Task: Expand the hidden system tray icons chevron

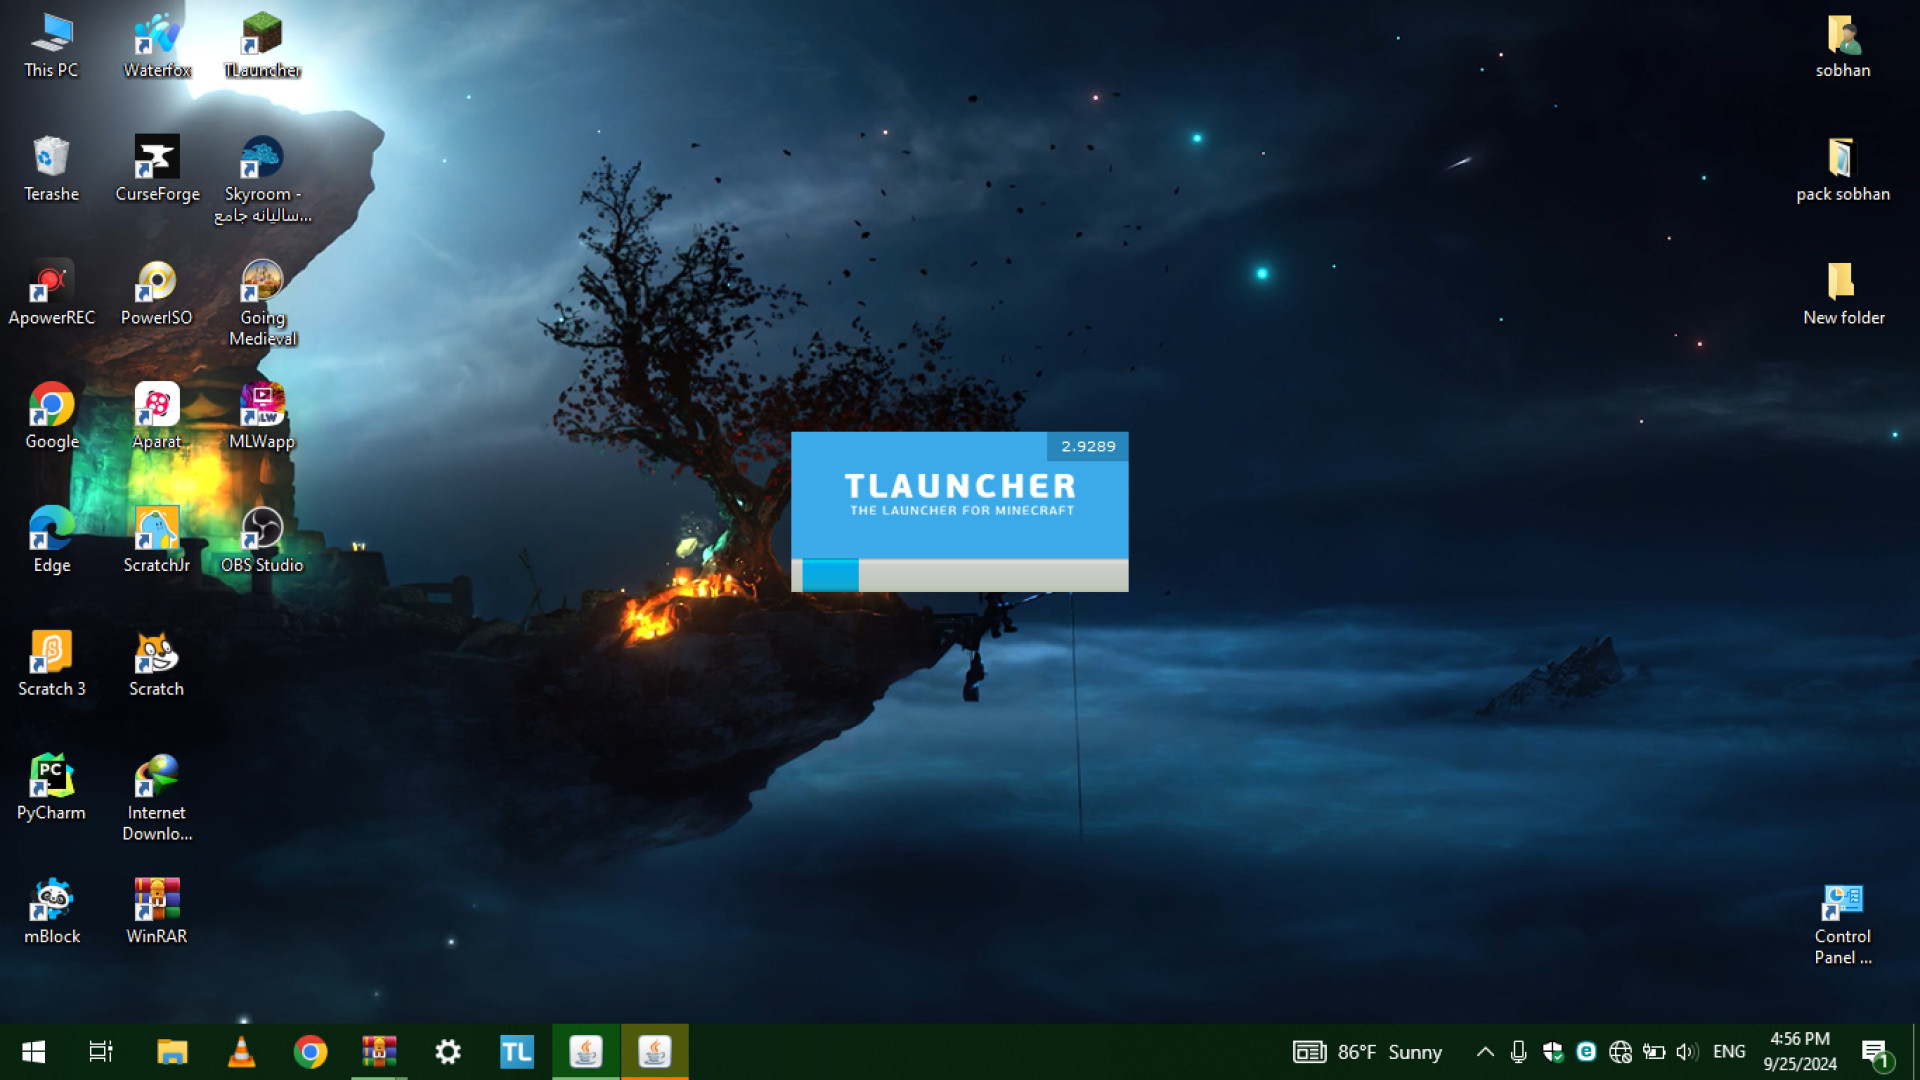Action: (x=1485, y=1052)
